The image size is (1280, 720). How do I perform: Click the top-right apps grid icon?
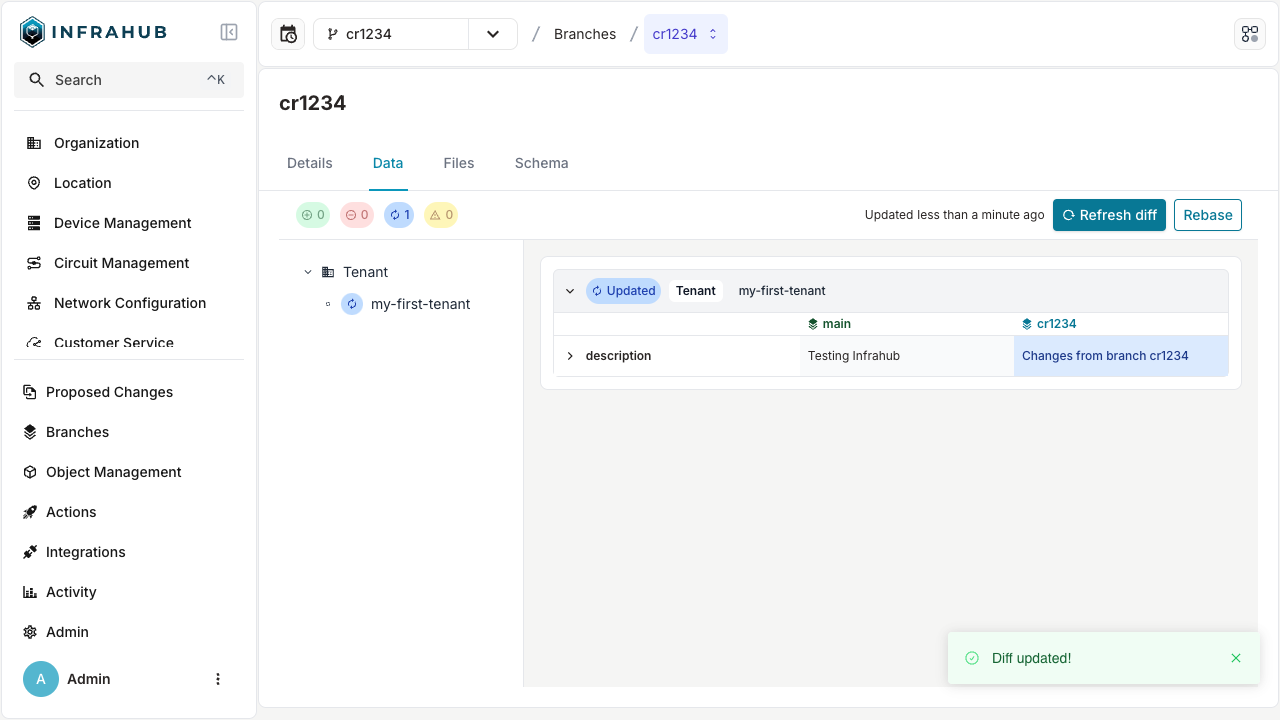[x=1250, y=34]
